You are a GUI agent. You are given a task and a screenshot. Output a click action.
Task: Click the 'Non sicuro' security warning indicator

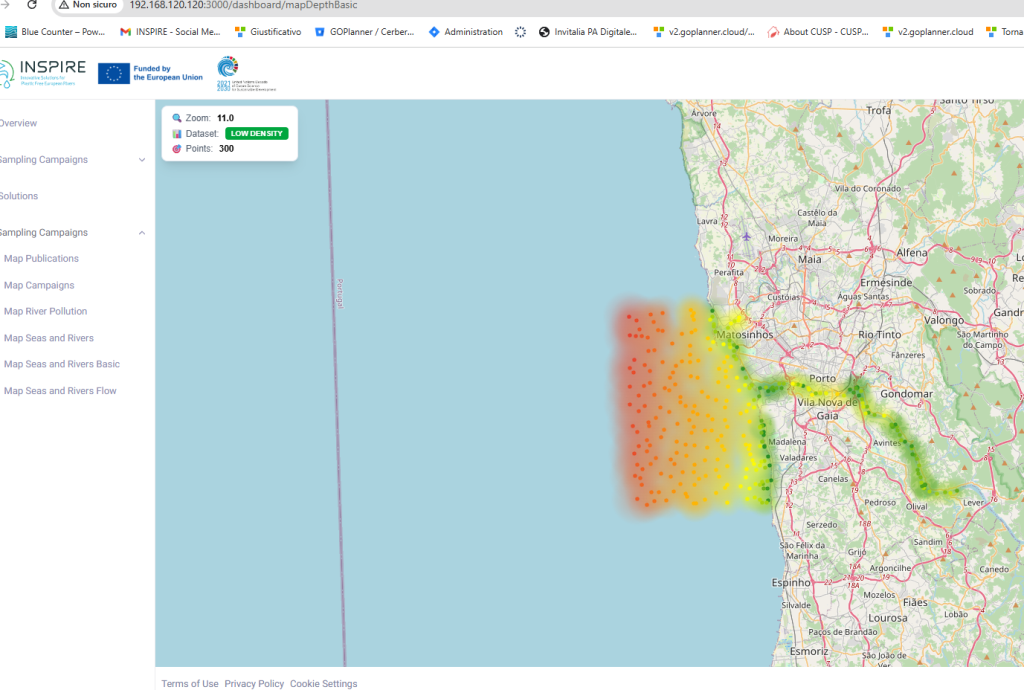click(87, 5)
